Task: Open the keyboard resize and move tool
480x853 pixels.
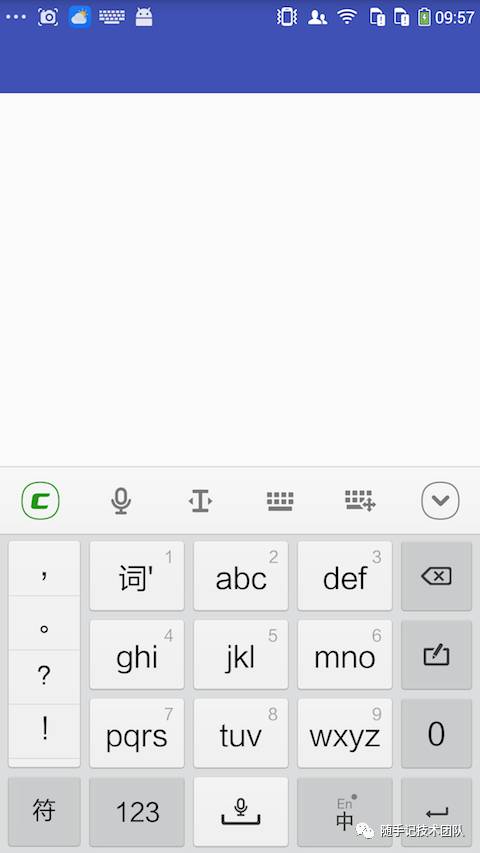Action: 360,500
